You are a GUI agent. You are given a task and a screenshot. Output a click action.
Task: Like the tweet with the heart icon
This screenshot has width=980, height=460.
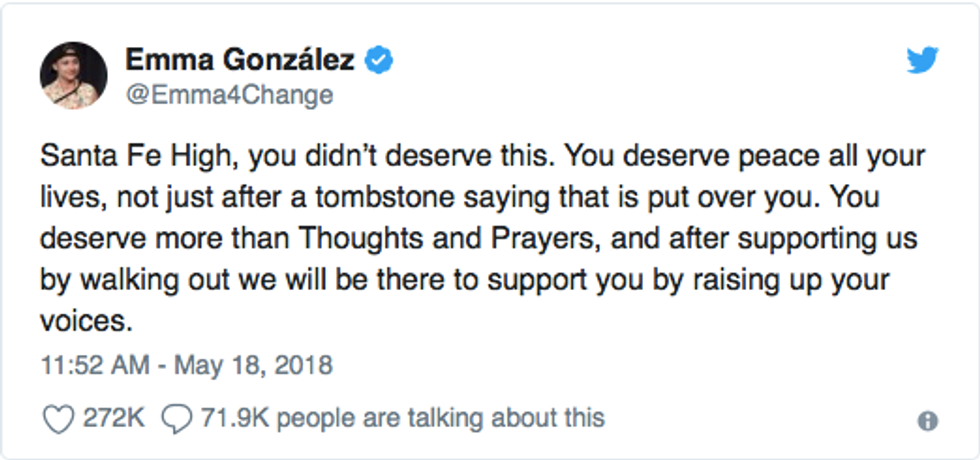point(59,417)
